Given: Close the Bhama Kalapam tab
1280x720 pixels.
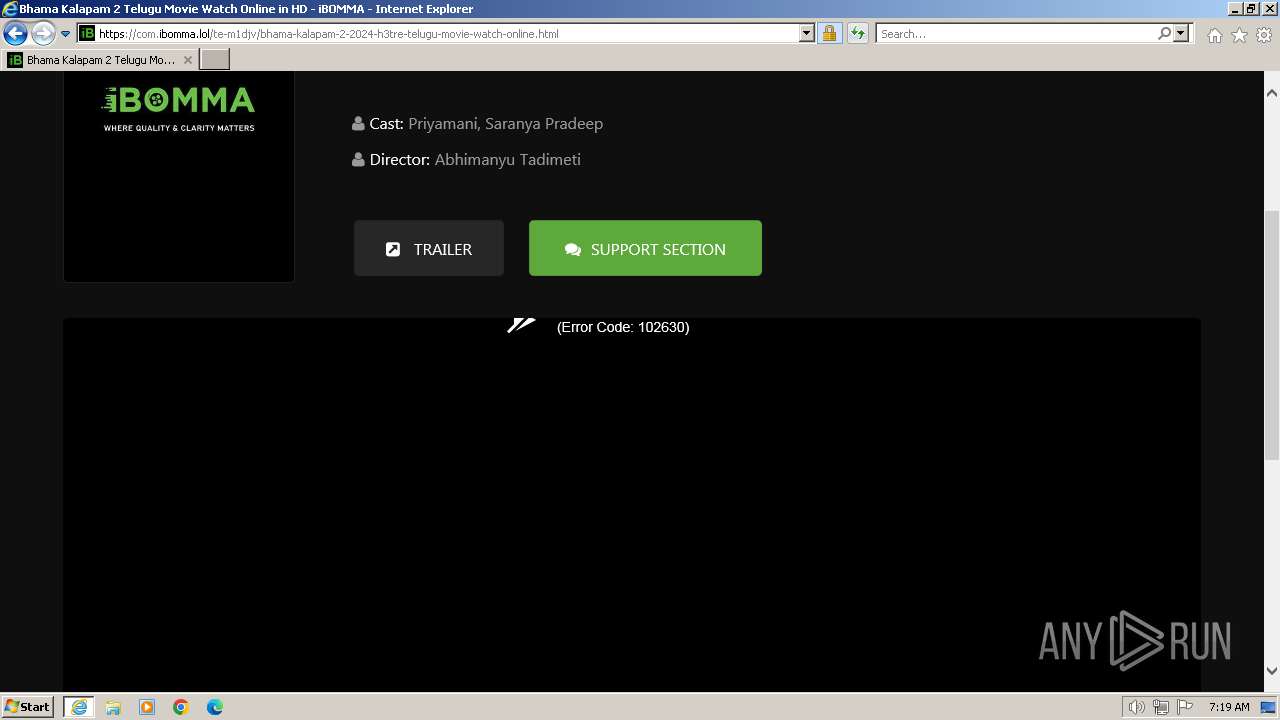Looking at the screenshot, I should 188,60.
